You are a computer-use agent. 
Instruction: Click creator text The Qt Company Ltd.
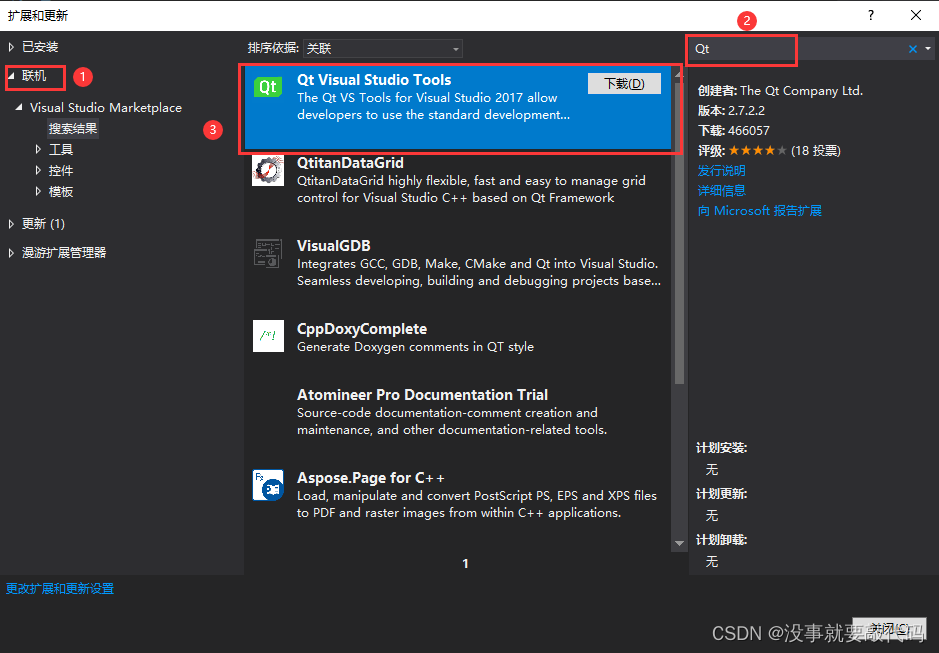pyautogui.click(x=801, y=91)
